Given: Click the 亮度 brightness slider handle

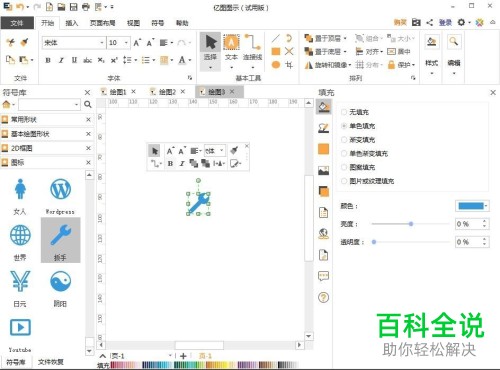Looking at the screenshot, I should click(x=411, y=224).
